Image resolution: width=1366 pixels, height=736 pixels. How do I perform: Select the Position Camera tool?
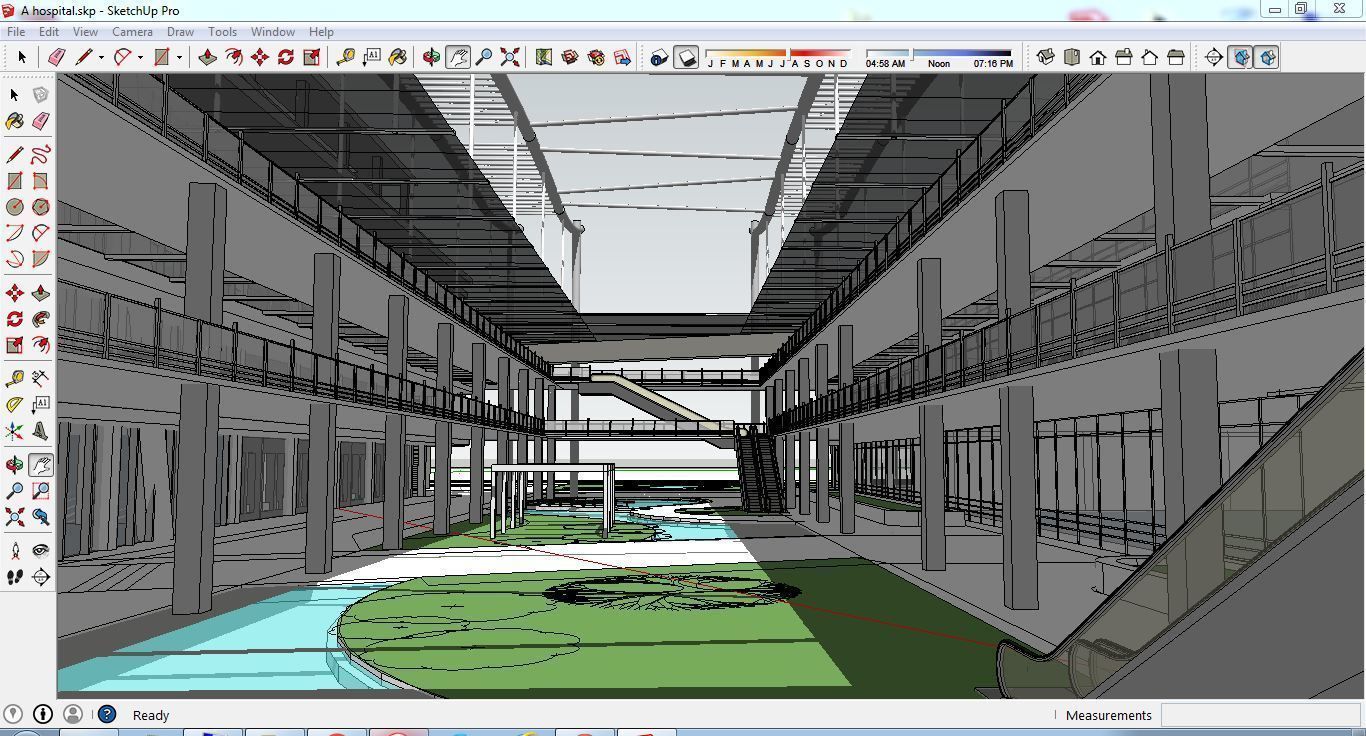tap(15, 551)
